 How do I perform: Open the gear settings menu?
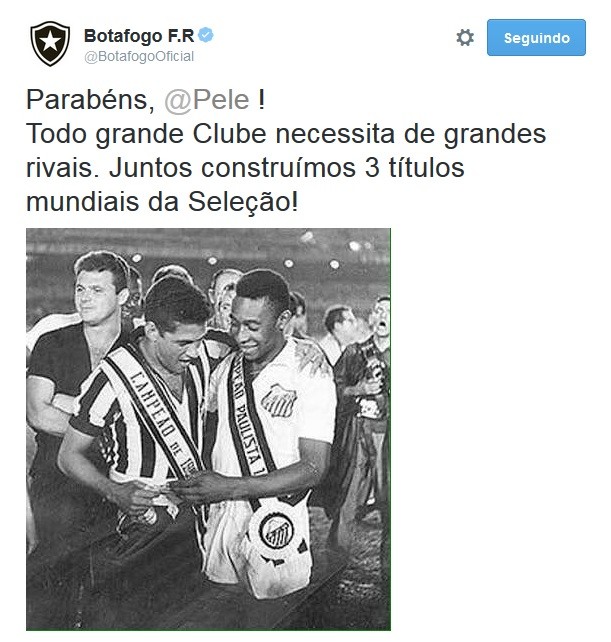point(465,38)
